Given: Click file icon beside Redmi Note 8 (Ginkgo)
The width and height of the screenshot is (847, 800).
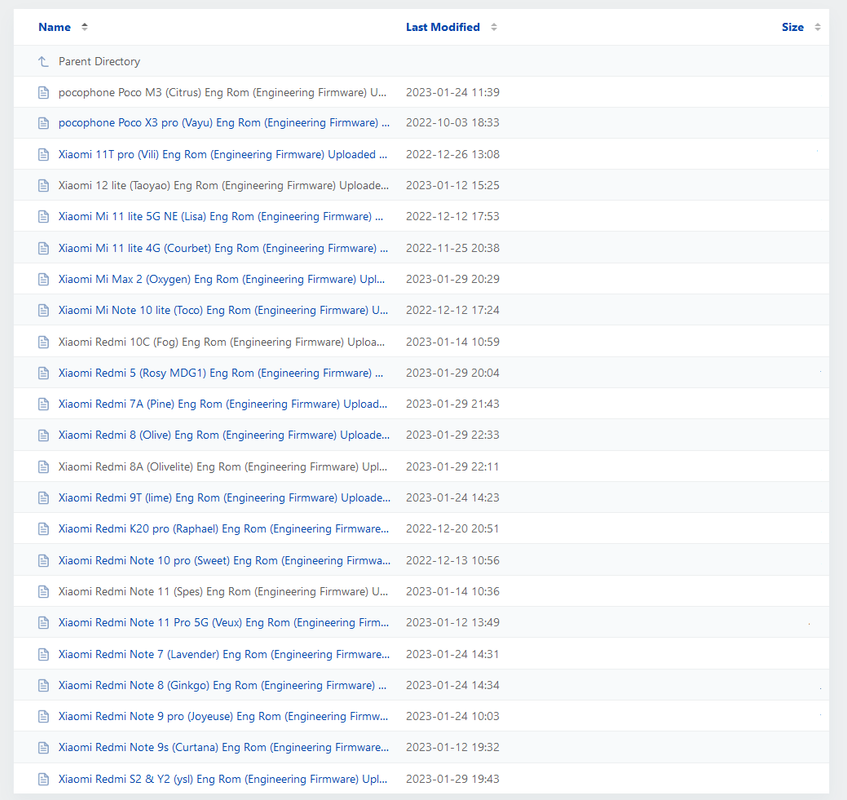Looking at the screenshot, I should [44, 685].
